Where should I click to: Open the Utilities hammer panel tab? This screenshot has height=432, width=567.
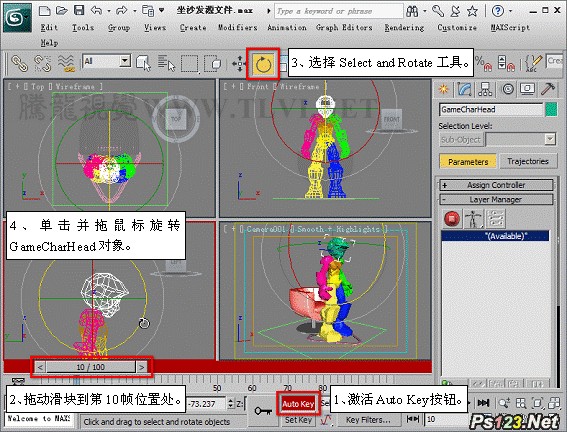[x=548, y=89]
